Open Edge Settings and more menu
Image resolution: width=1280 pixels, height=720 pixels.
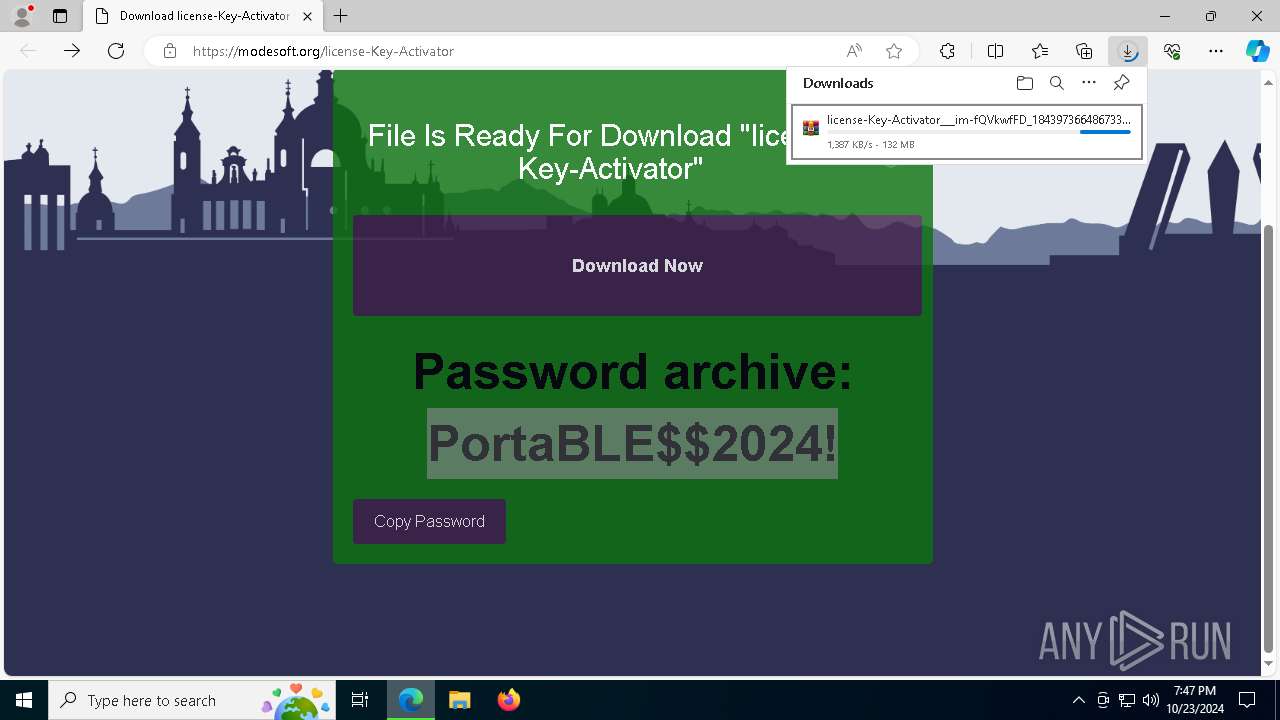tap(1216, 51)
